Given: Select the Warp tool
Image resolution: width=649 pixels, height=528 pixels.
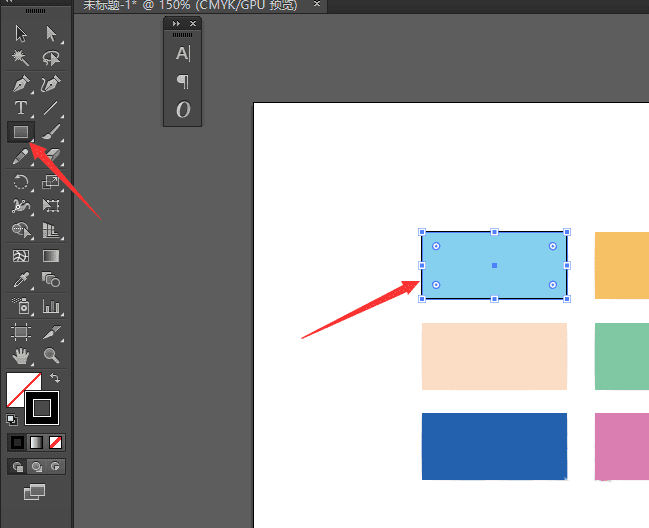Looking at the screenshot, I should [21, 206].
